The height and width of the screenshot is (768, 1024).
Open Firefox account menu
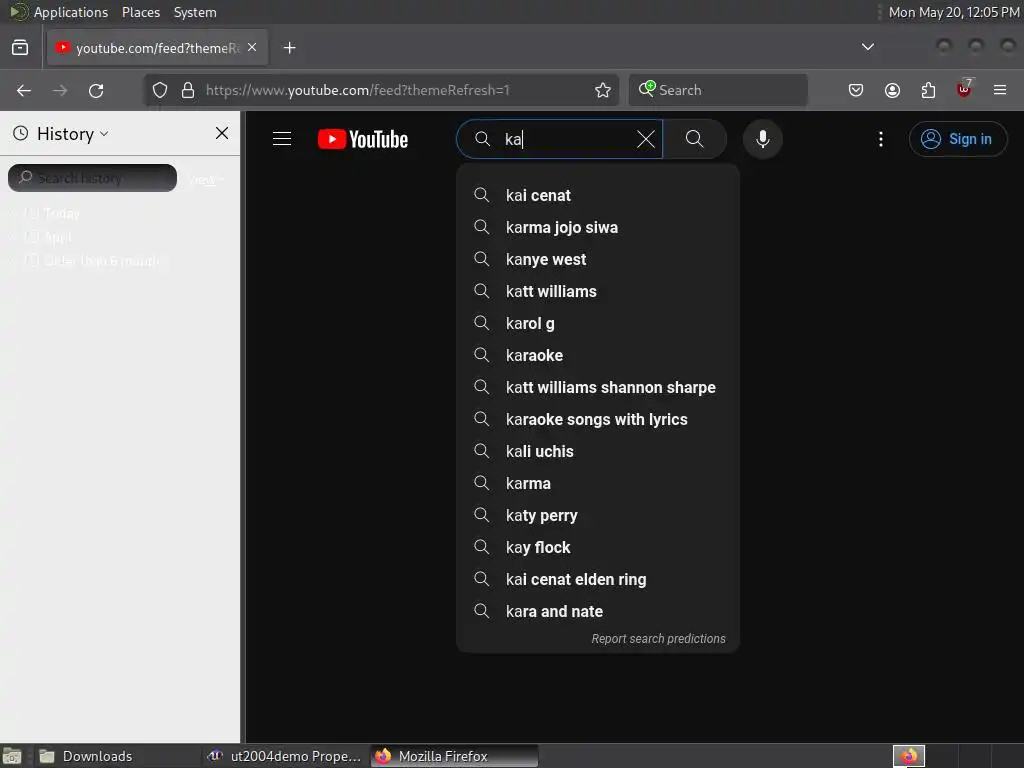[x=892, y=90]
